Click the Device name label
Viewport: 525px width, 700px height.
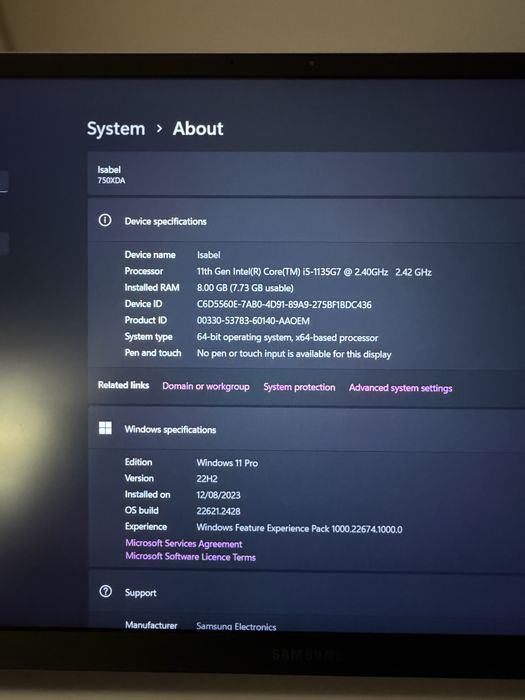(150, 254)
